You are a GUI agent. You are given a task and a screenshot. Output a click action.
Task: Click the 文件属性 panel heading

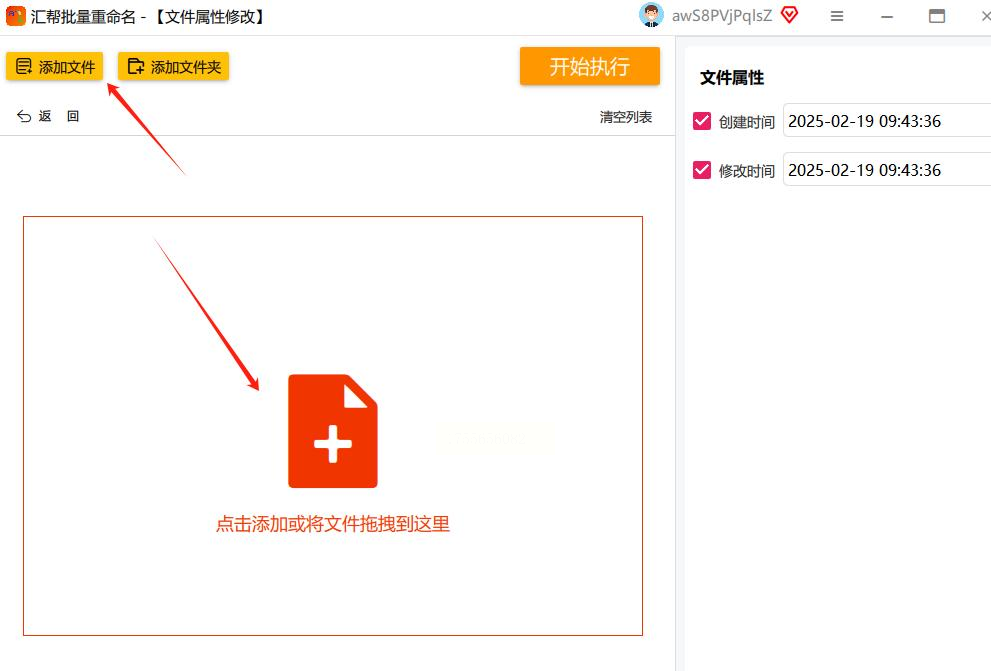[x=732, y=78]
